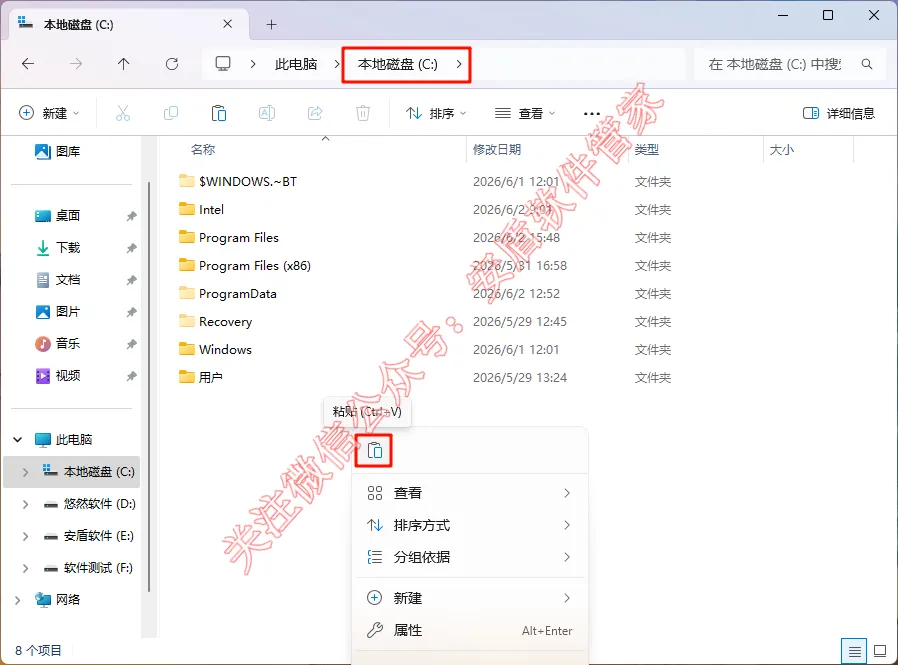Viewport: 898px width, 665px height.
Task: Click the Paste icon in context menu
Action: tap(375, 451)
